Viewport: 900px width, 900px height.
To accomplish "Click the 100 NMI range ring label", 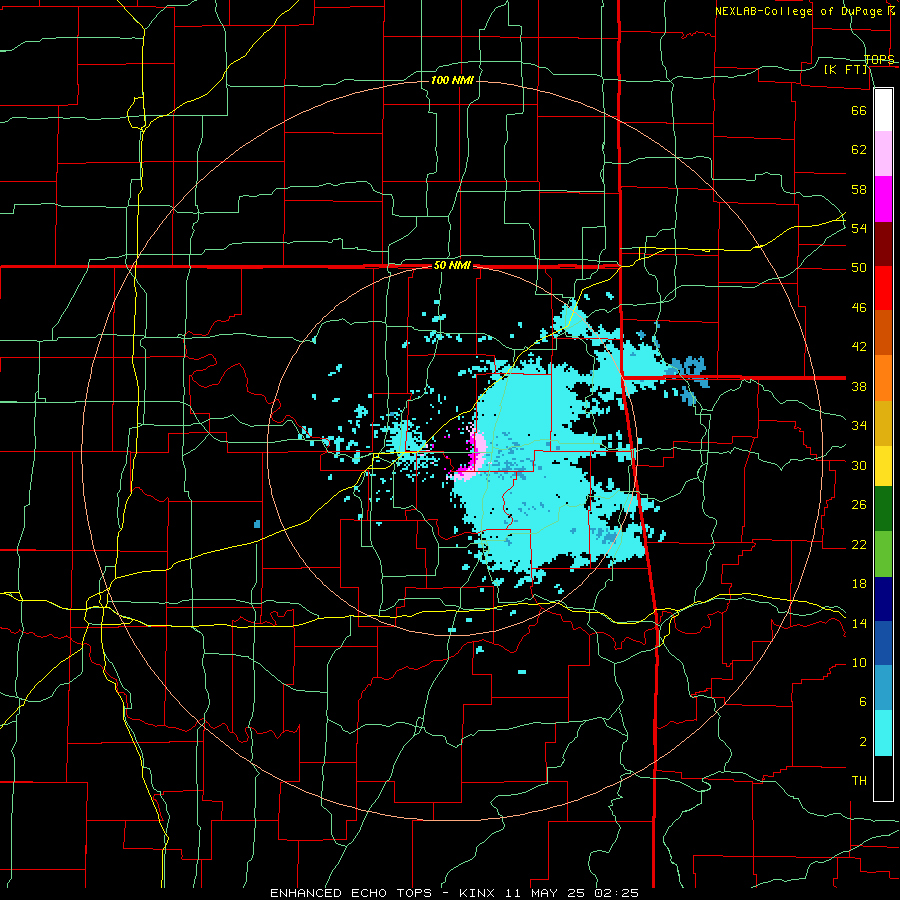I will 452,80.
